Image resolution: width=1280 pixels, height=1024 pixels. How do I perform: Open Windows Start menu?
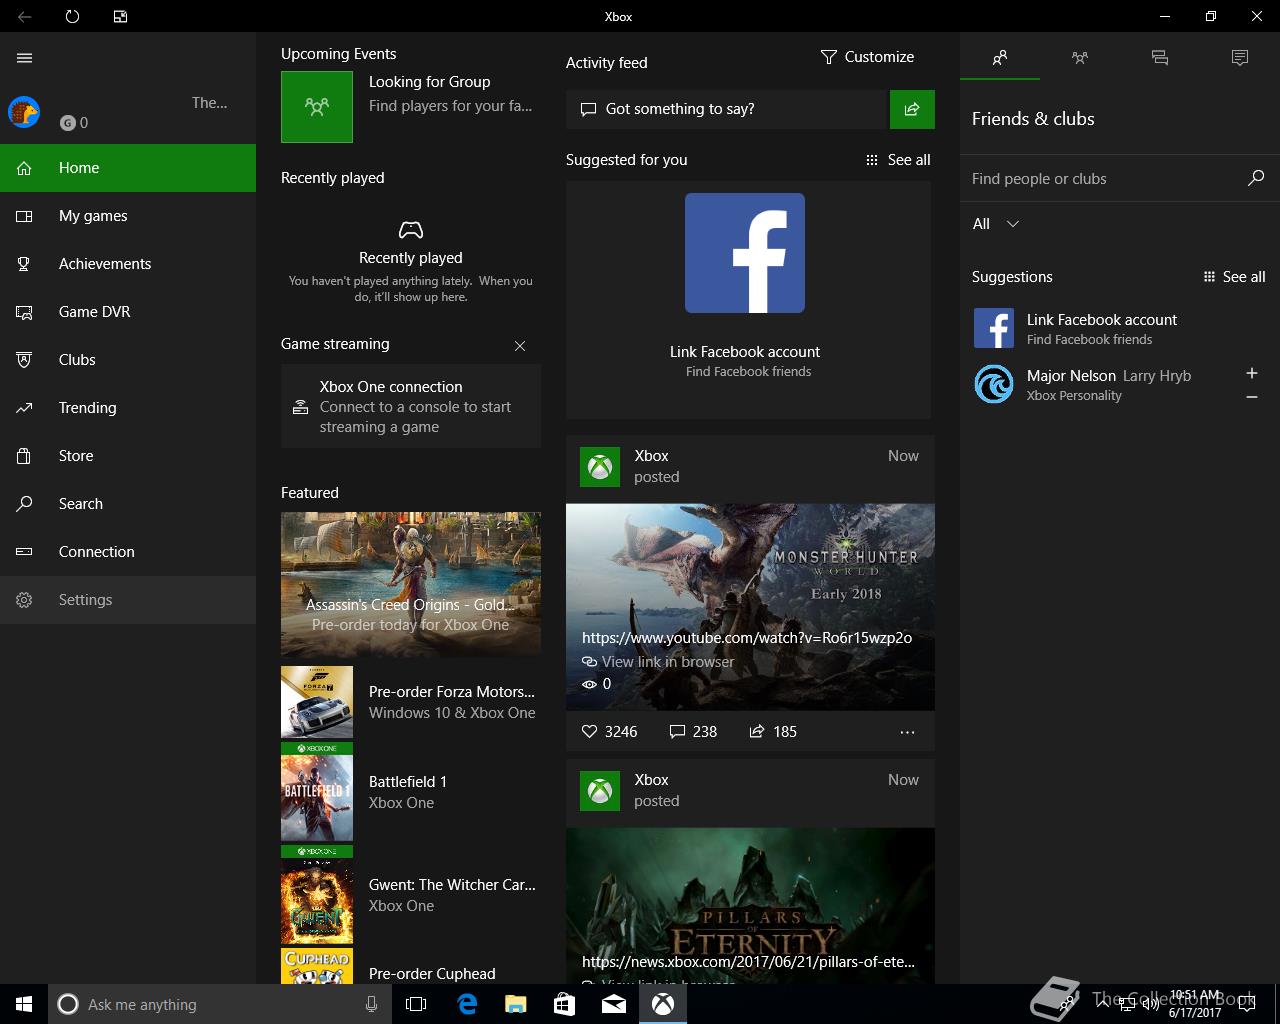[24, 1004]
